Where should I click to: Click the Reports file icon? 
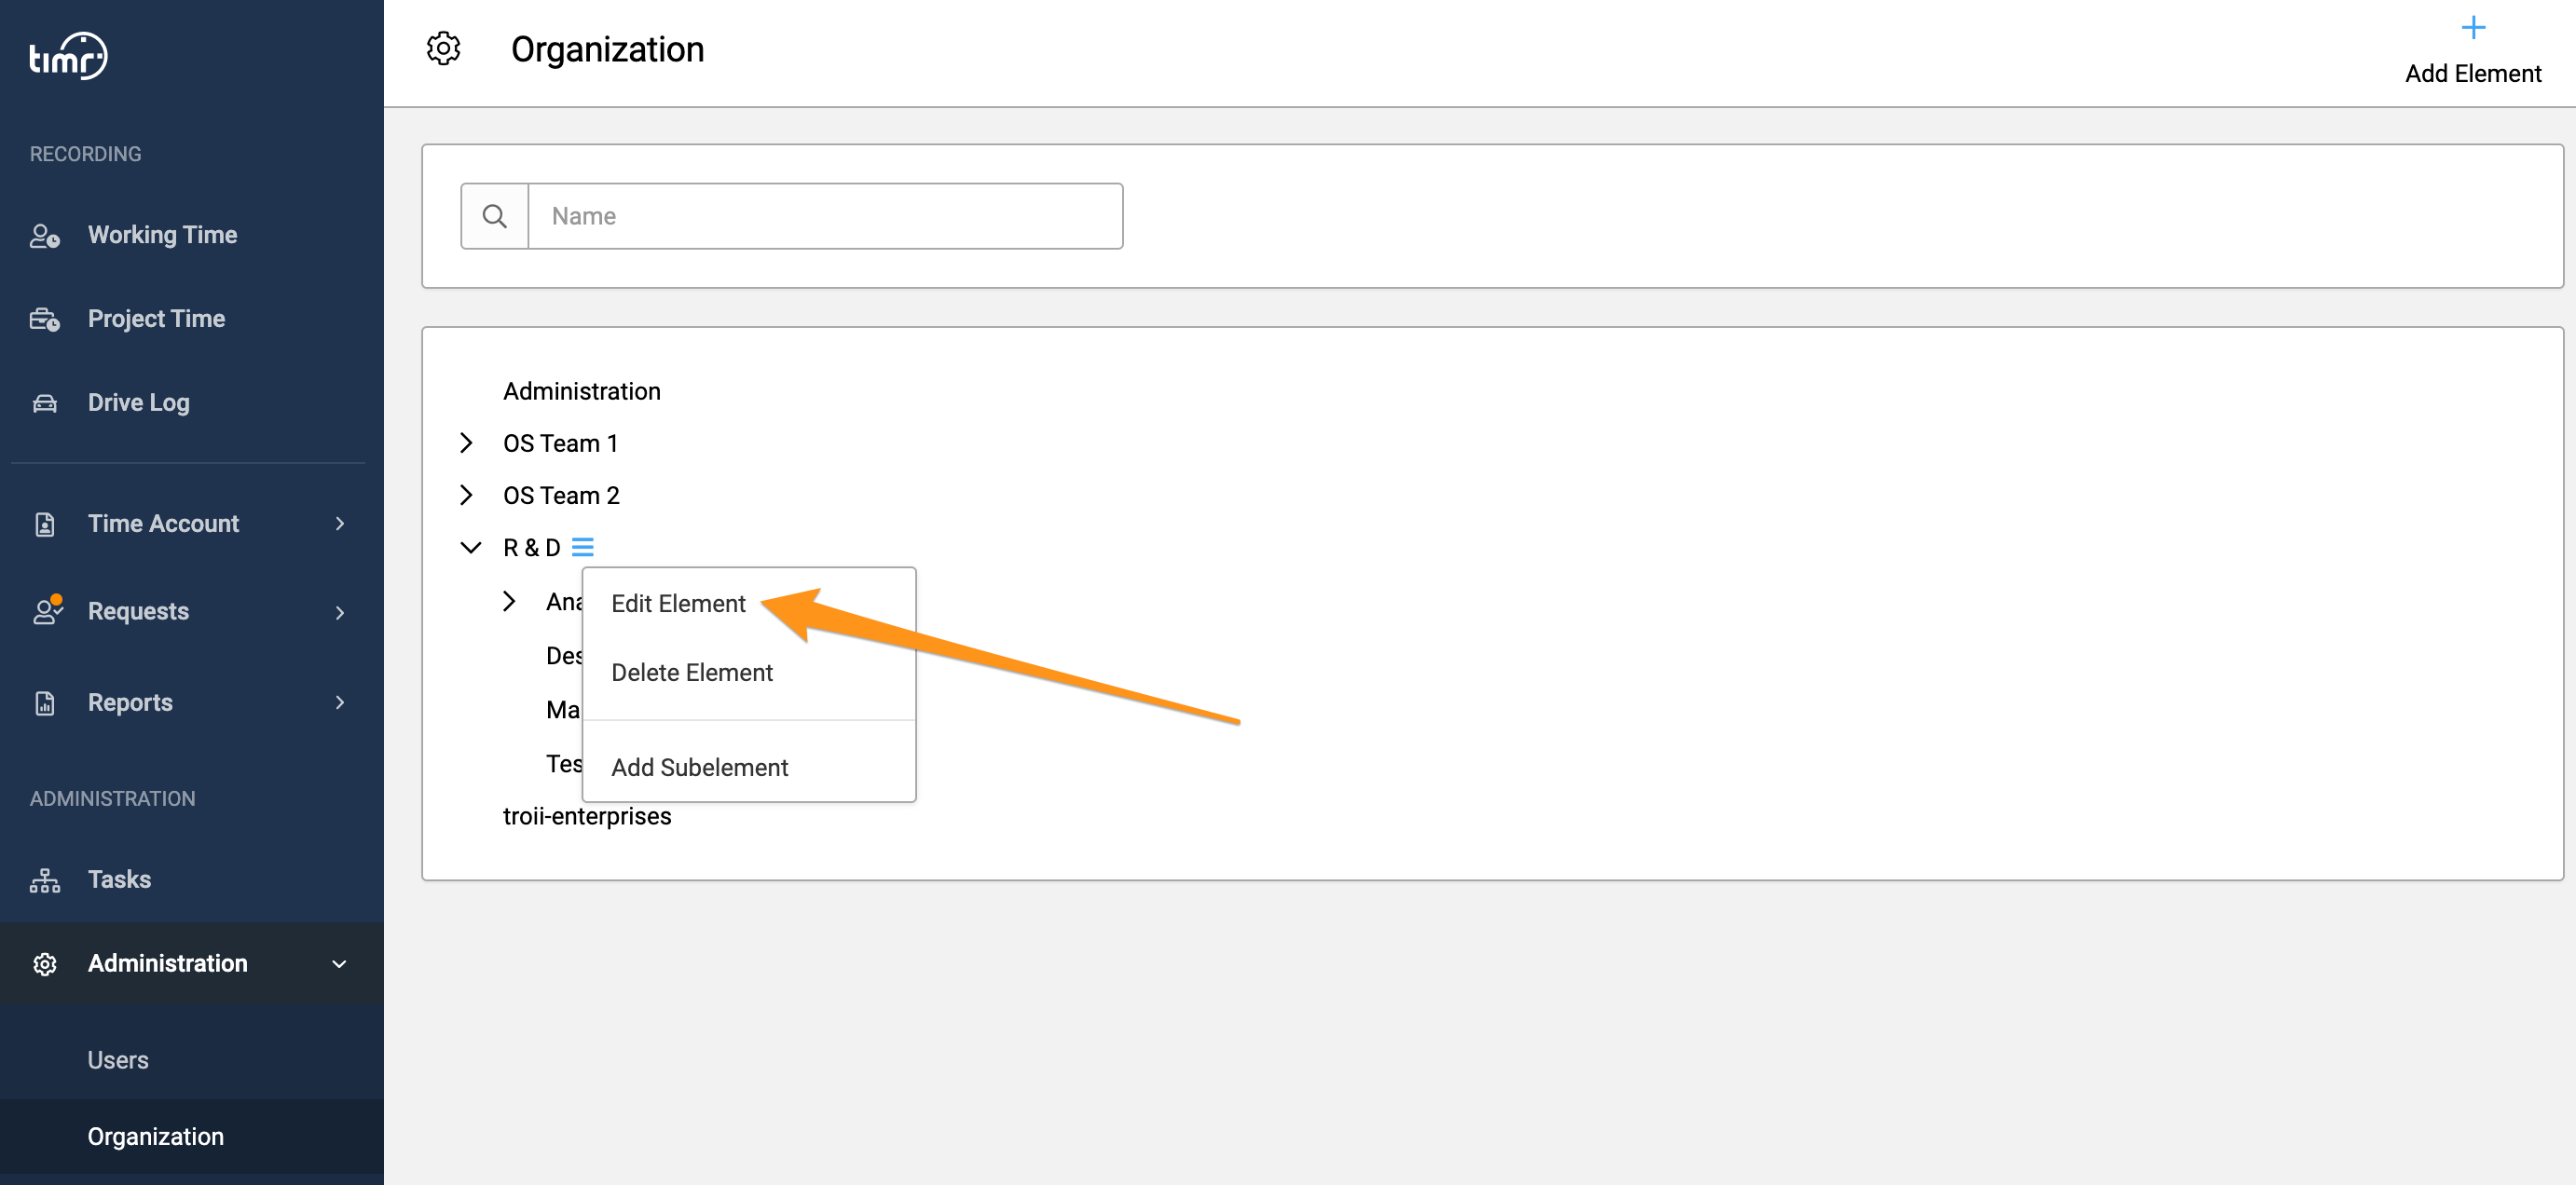click(45, 703)
